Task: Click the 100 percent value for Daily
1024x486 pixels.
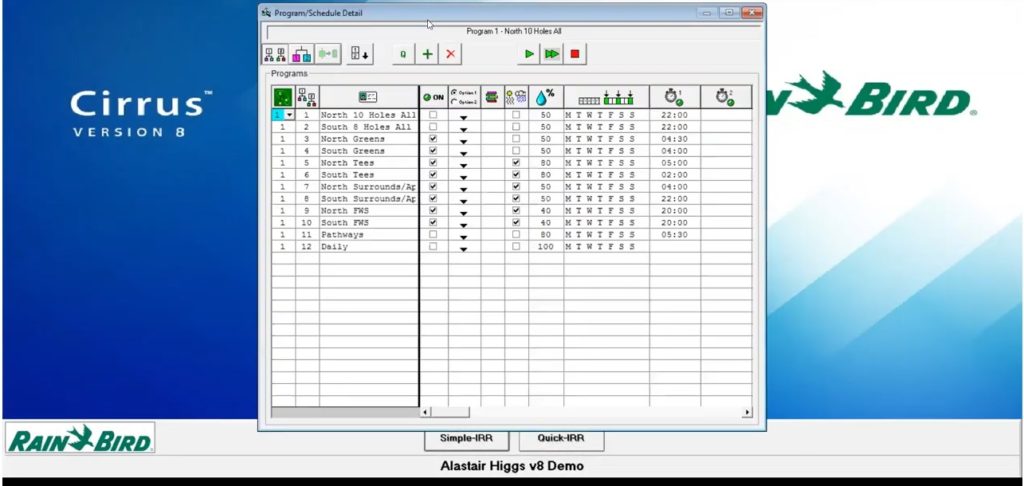Action: (x=546, y=247)
